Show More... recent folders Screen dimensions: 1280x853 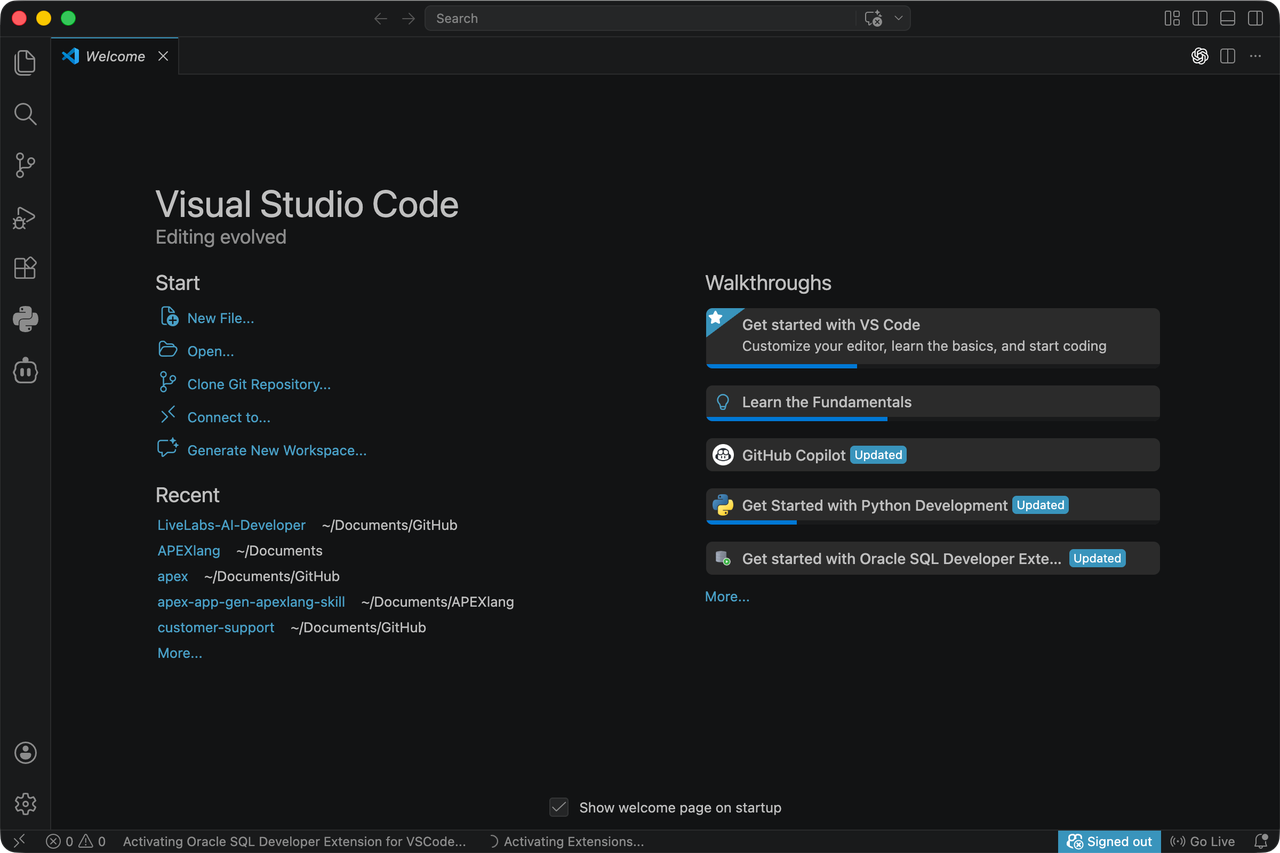pyautogui.click(x=179, y=653)
